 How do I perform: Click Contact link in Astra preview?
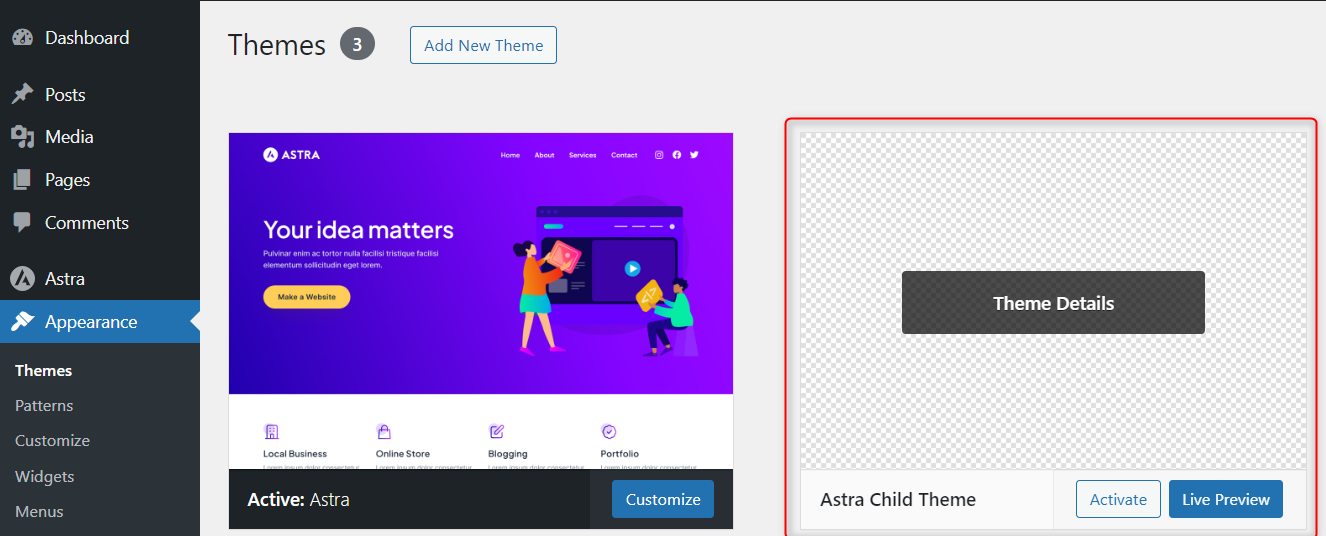coord(624,155)
